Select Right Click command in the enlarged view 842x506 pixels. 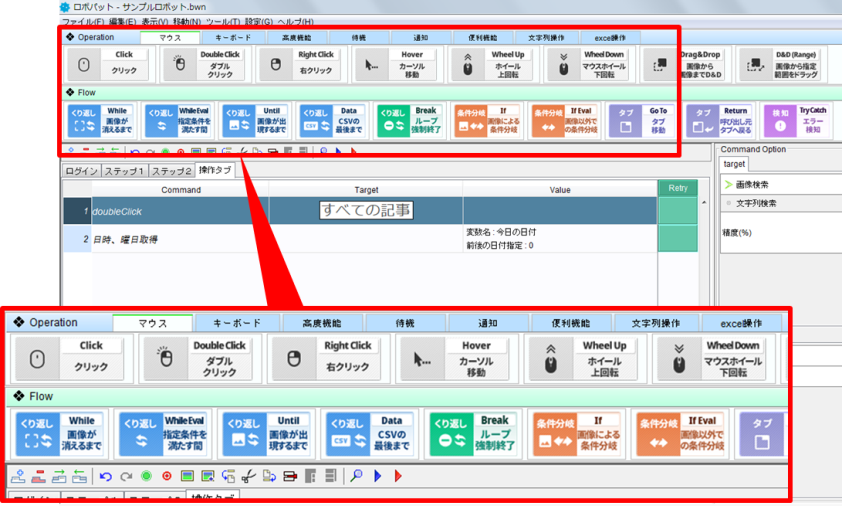(328, 358)
